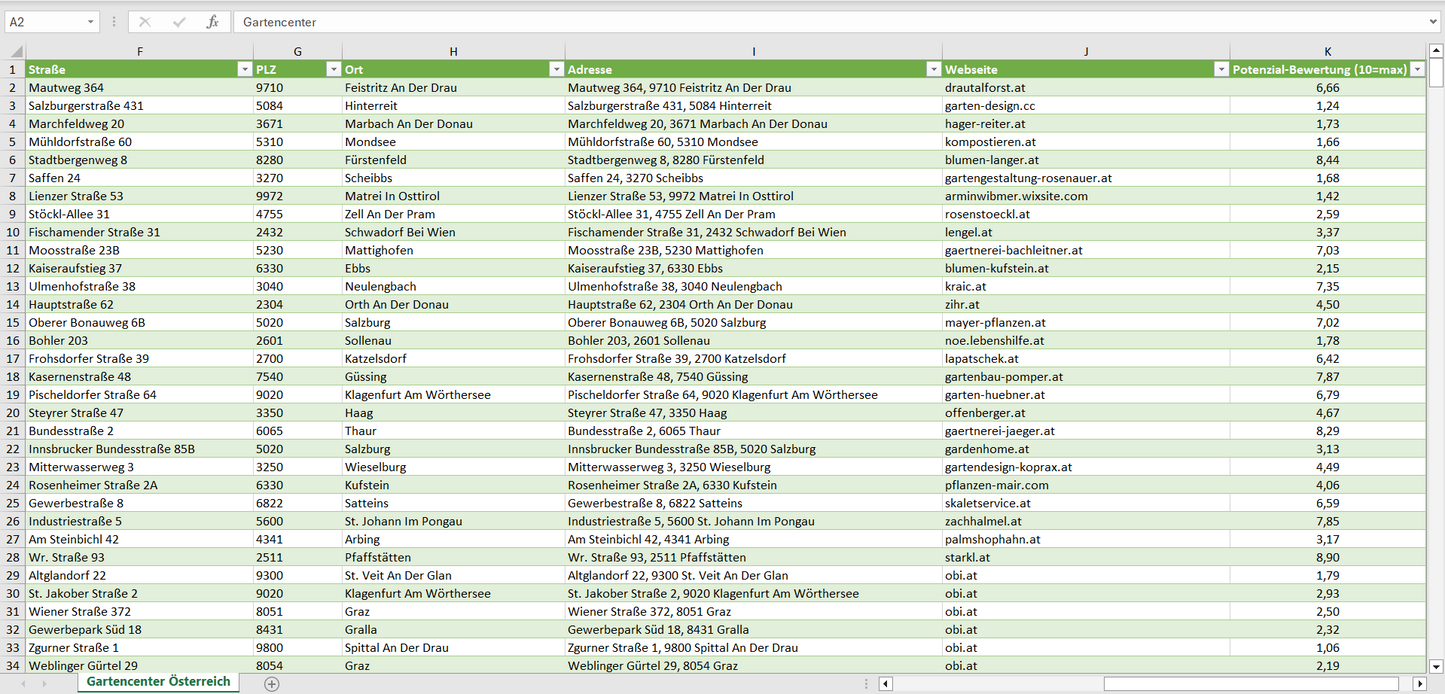Open the Webseite column filter dropdown
Image resolution: width=1445 pixels, height=694 pixels.
pyautogui.click(x=1221, y=70)
